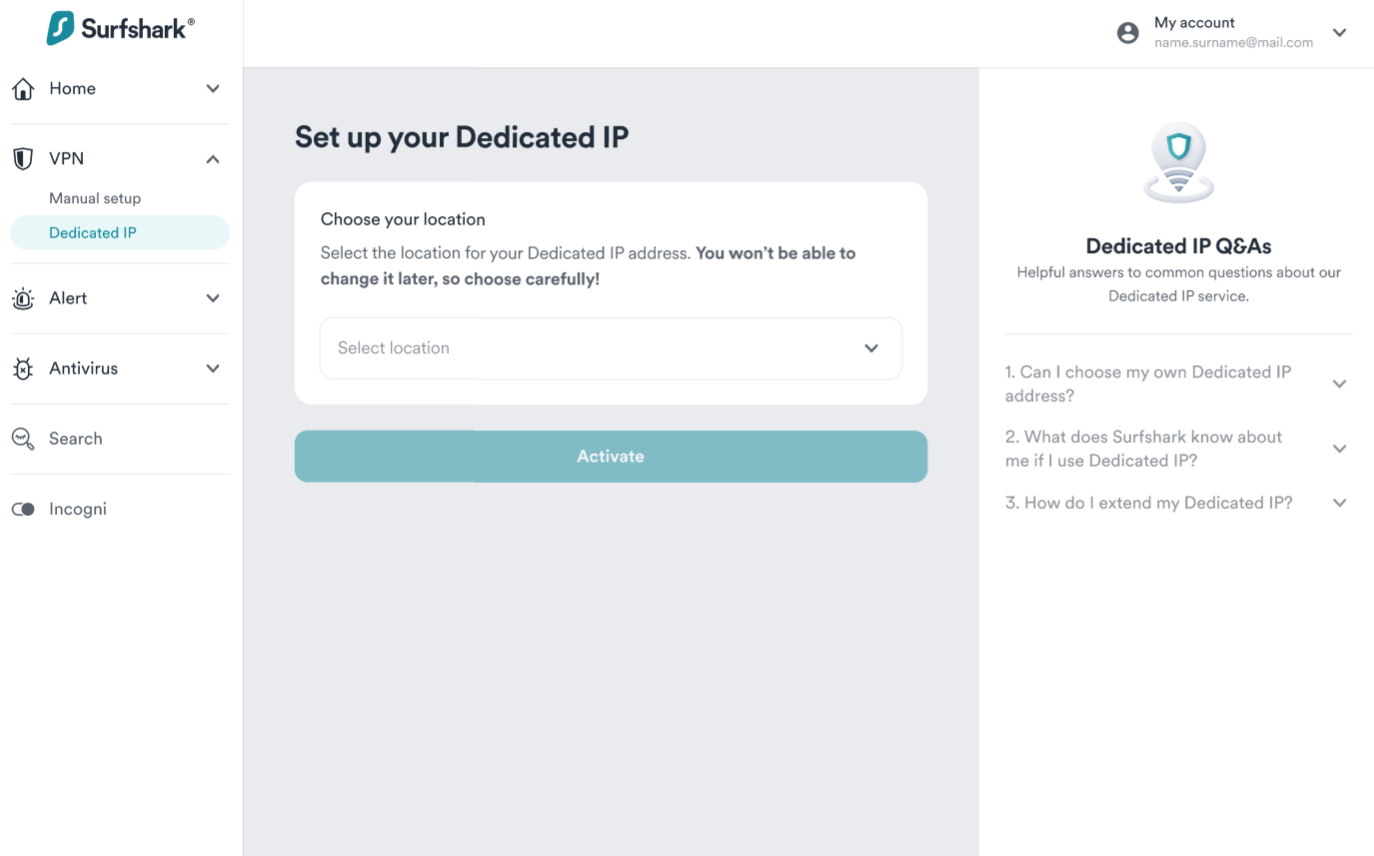This screenshot has width=1374, height=856.
Task: Click the Dedicated IP location pin illustration
Action: click(1179, 163)
